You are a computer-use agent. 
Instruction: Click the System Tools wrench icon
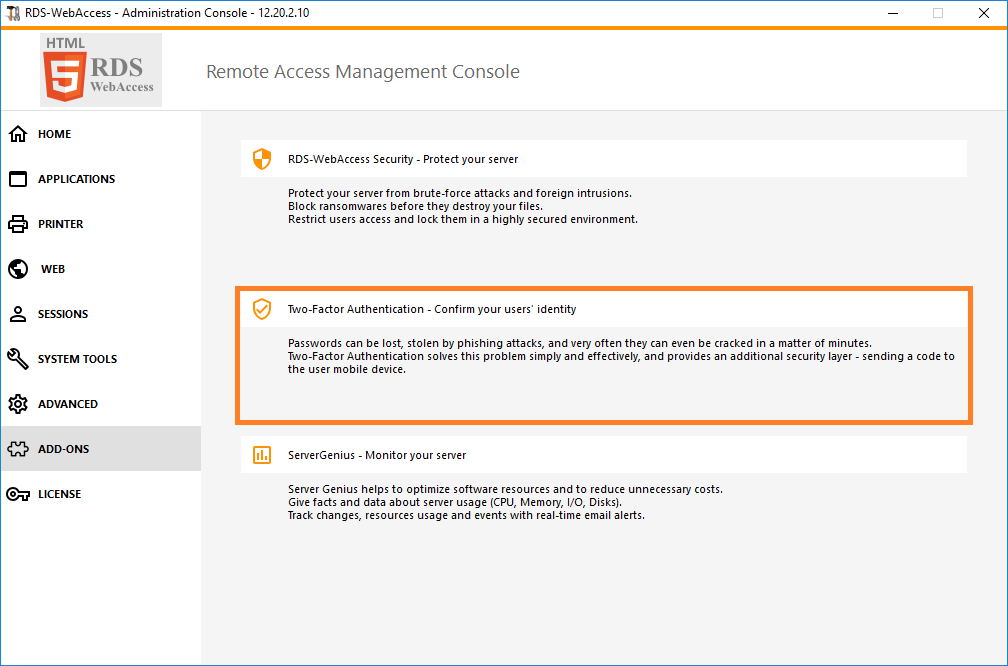[x=18, y=359]
